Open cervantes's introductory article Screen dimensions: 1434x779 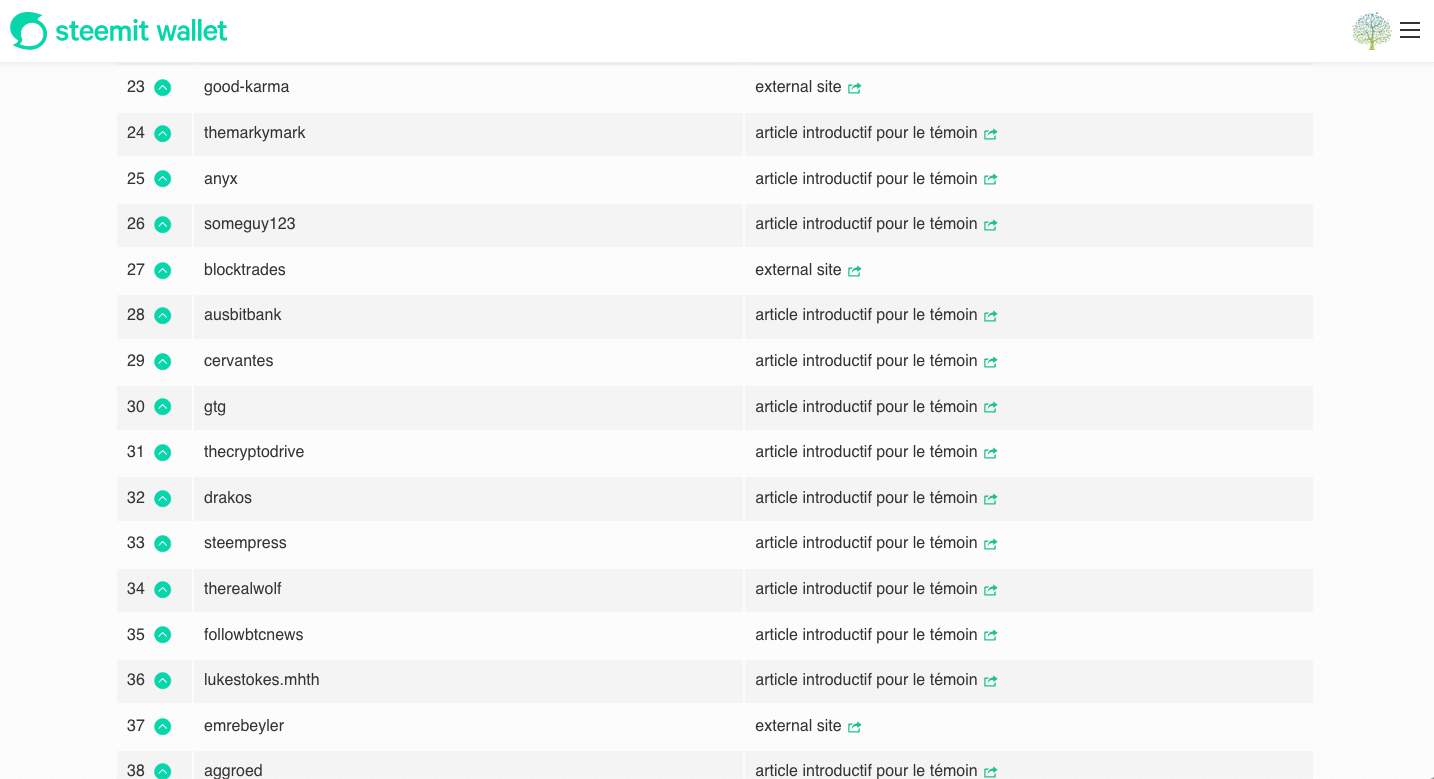coord(876,361)
